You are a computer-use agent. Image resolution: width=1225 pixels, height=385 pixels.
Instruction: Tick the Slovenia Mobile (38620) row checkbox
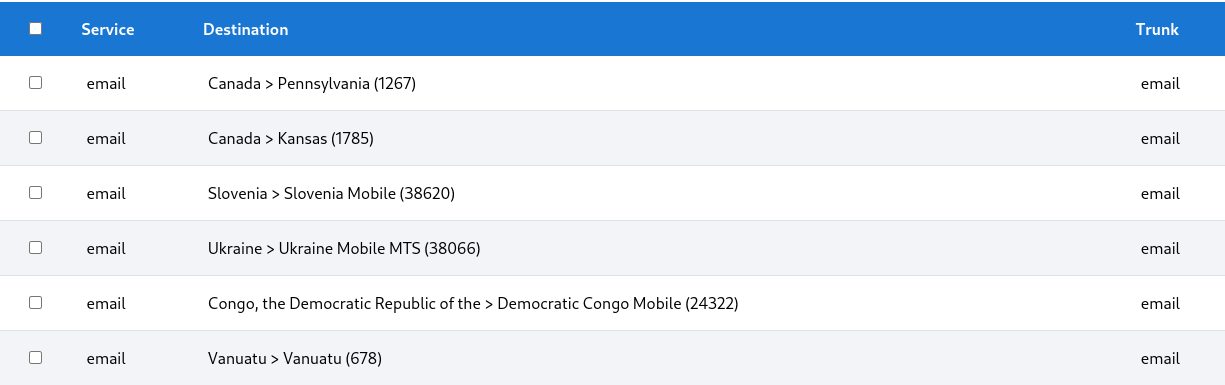pyautogui.click(x=36, y=193)
